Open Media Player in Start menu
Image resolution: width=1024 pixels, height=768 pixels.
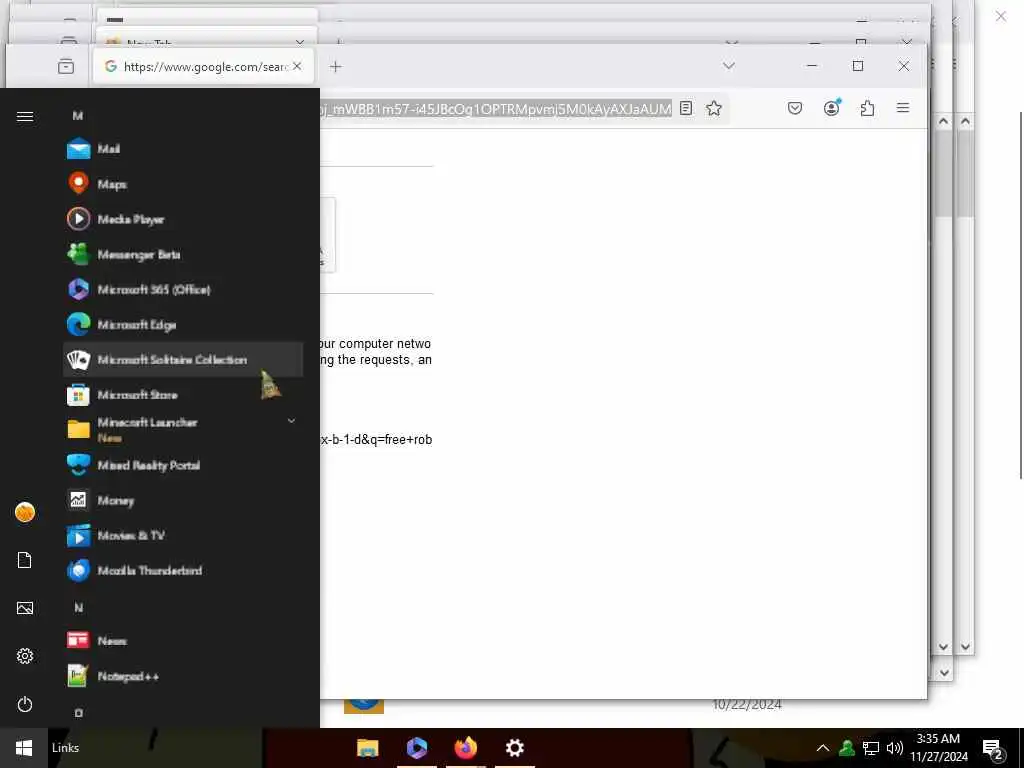coord(183,219)
